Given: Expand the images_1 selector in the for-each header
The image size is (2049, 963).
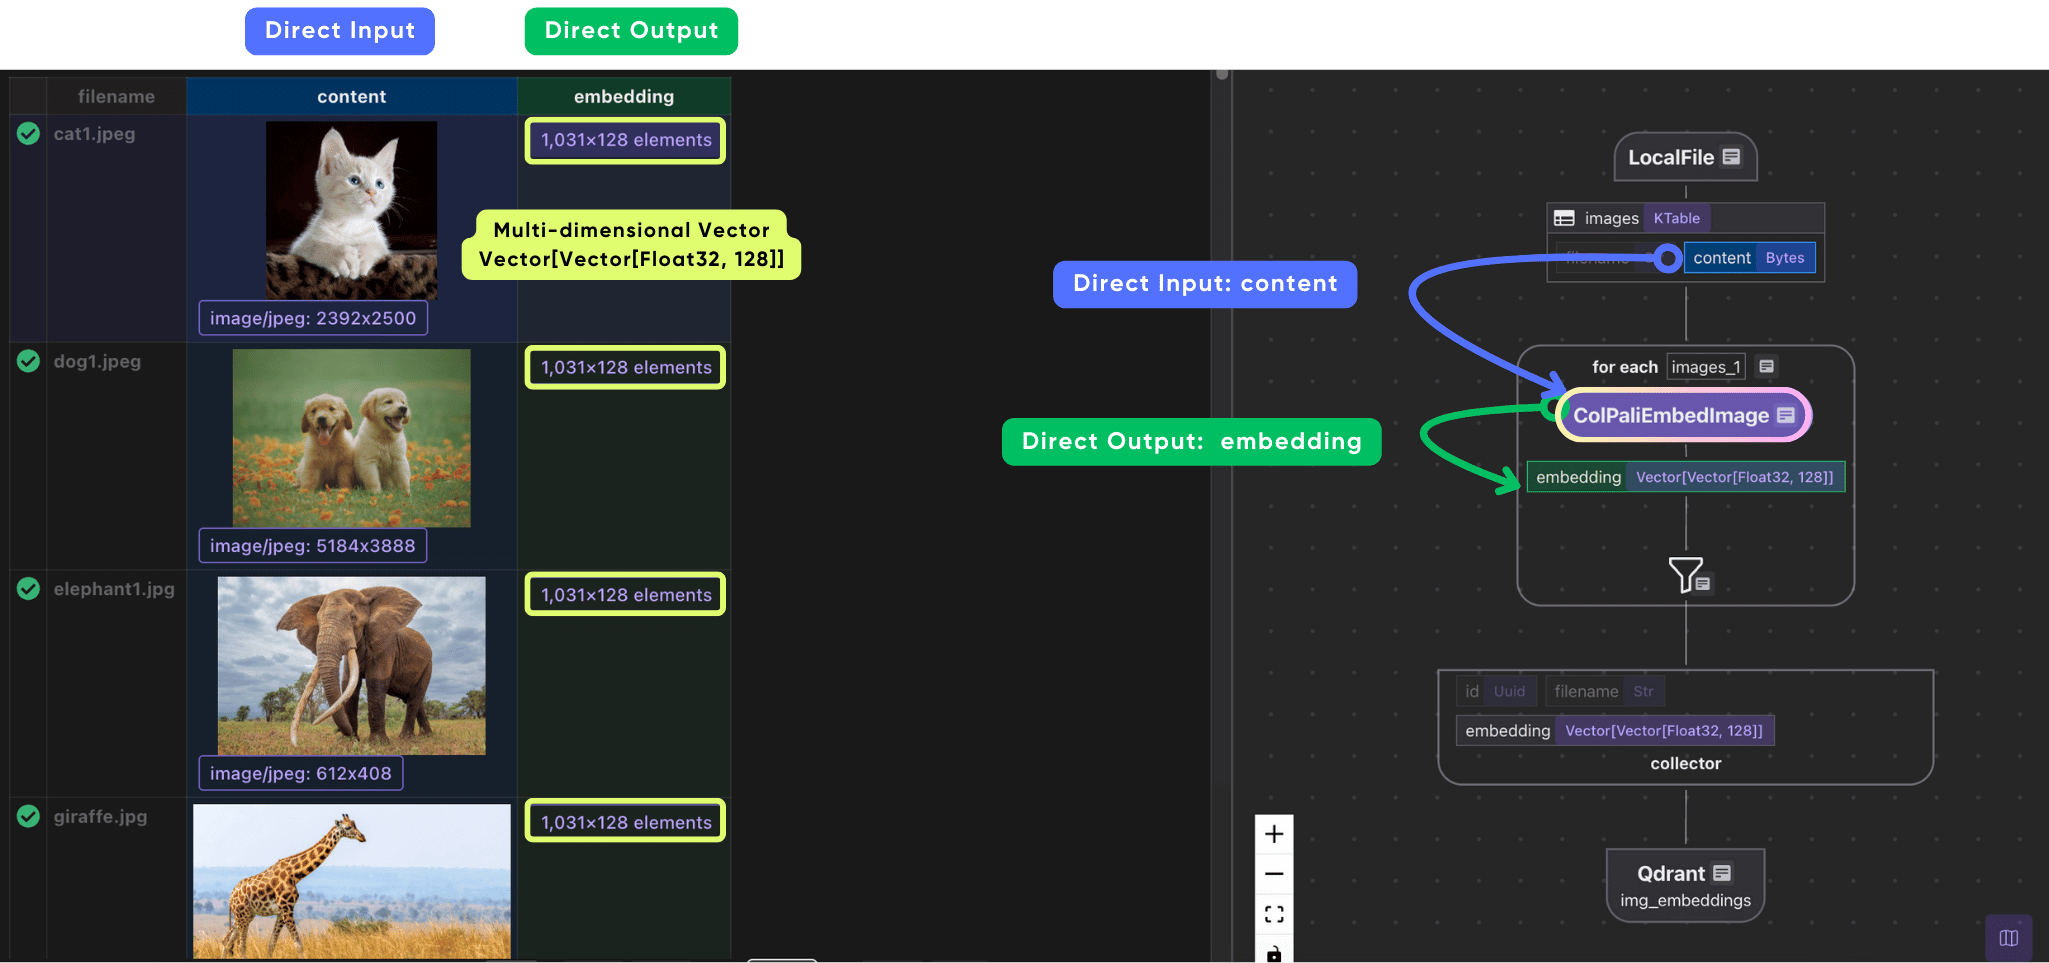Looking at the screenshot, I should coord(1706,367).
